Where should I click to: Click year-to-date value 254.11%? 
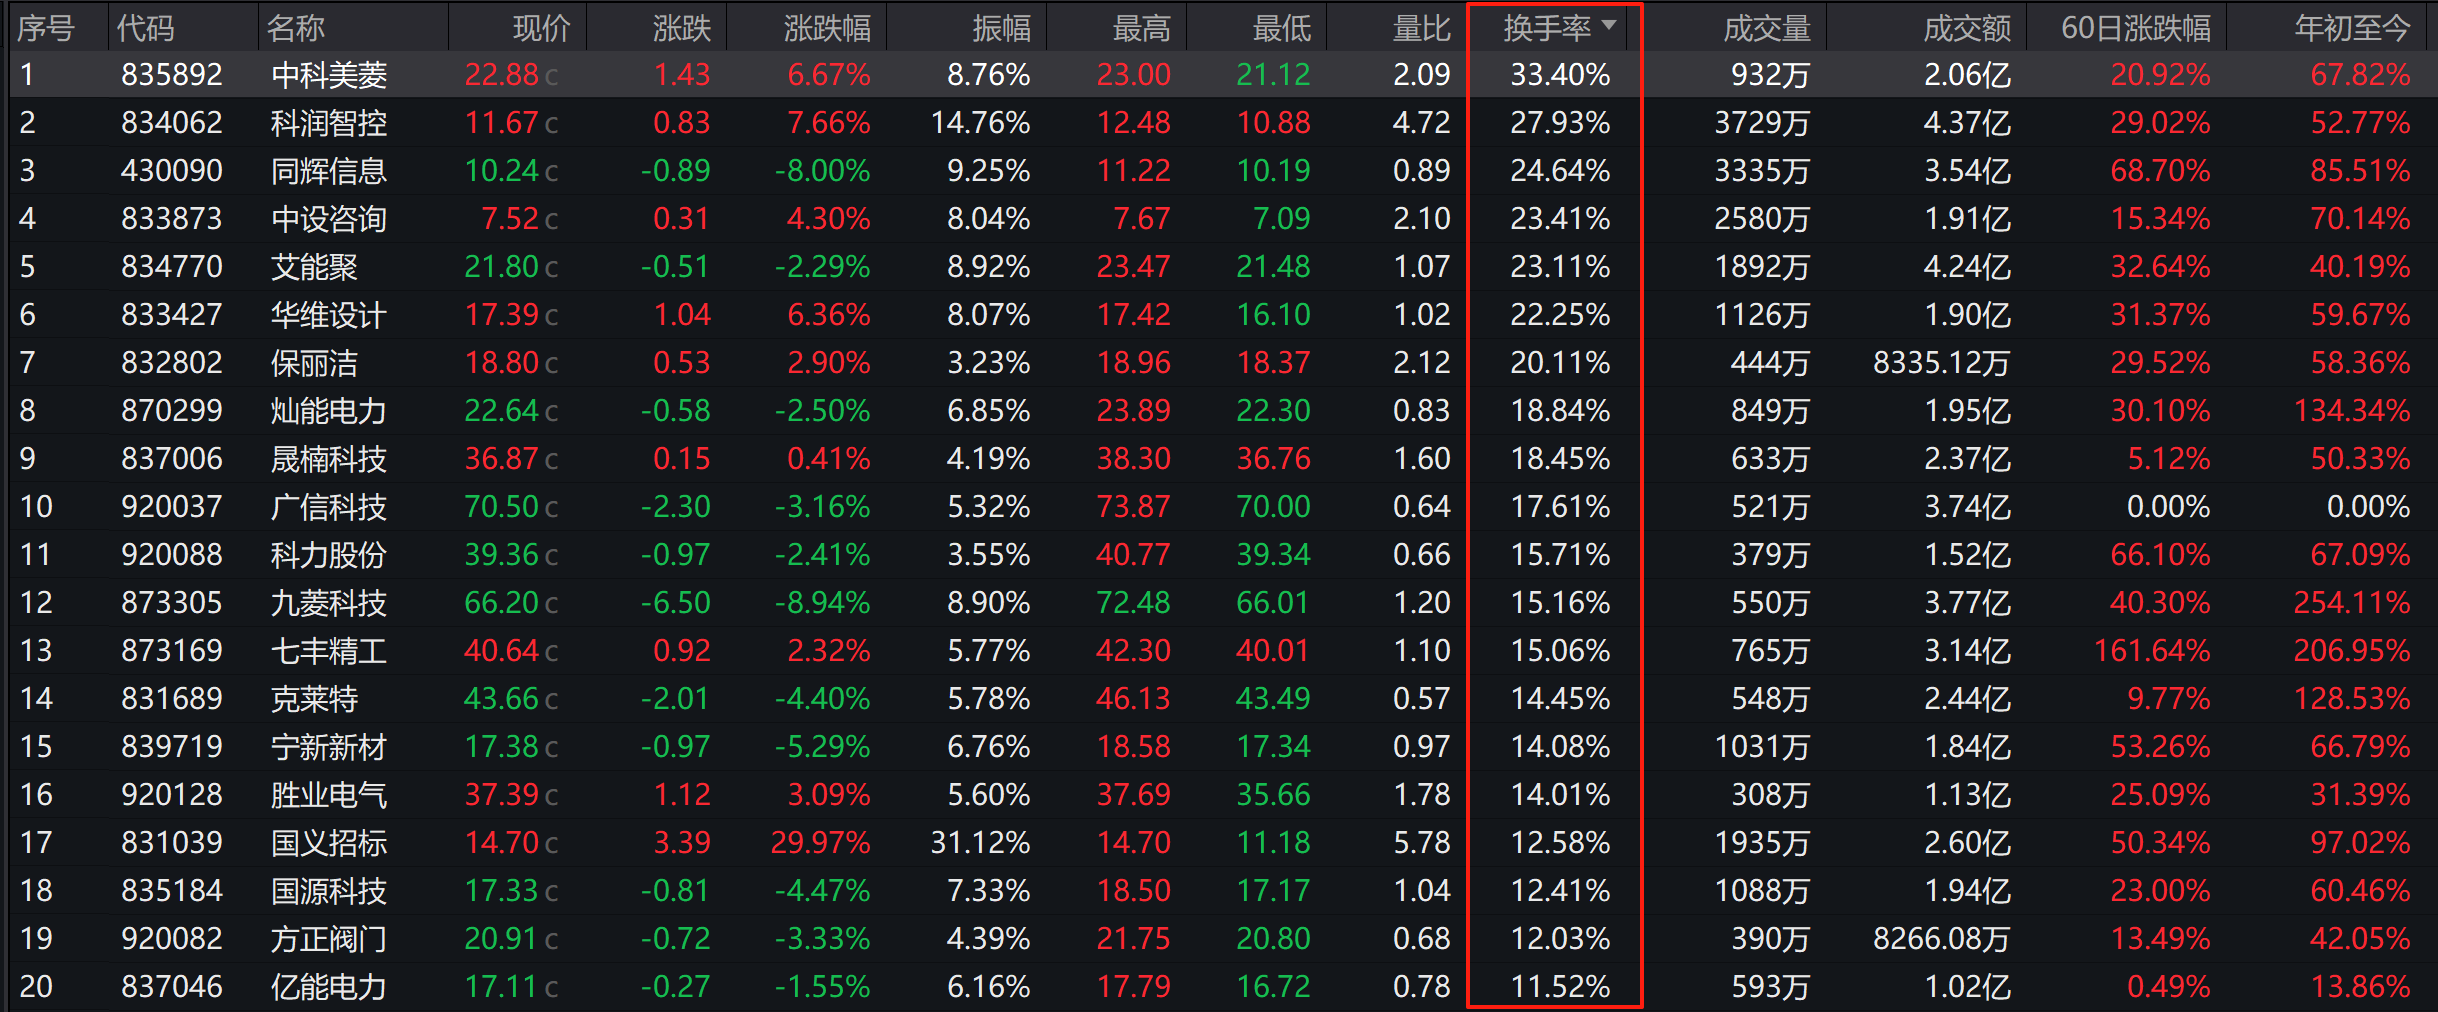pos(2352,603)
